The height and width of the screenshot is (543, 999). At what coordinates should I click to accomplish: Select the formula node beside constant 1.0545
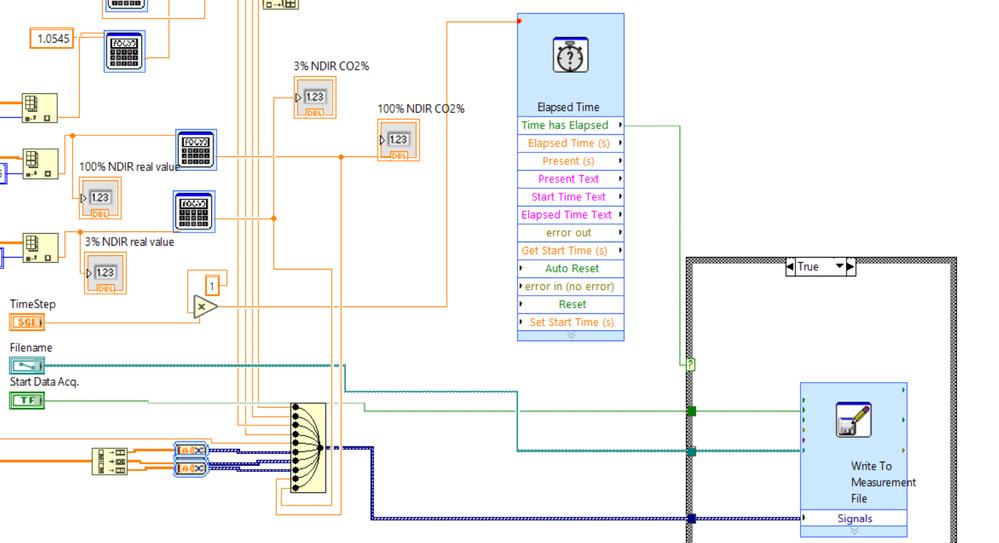coord(124,51)
